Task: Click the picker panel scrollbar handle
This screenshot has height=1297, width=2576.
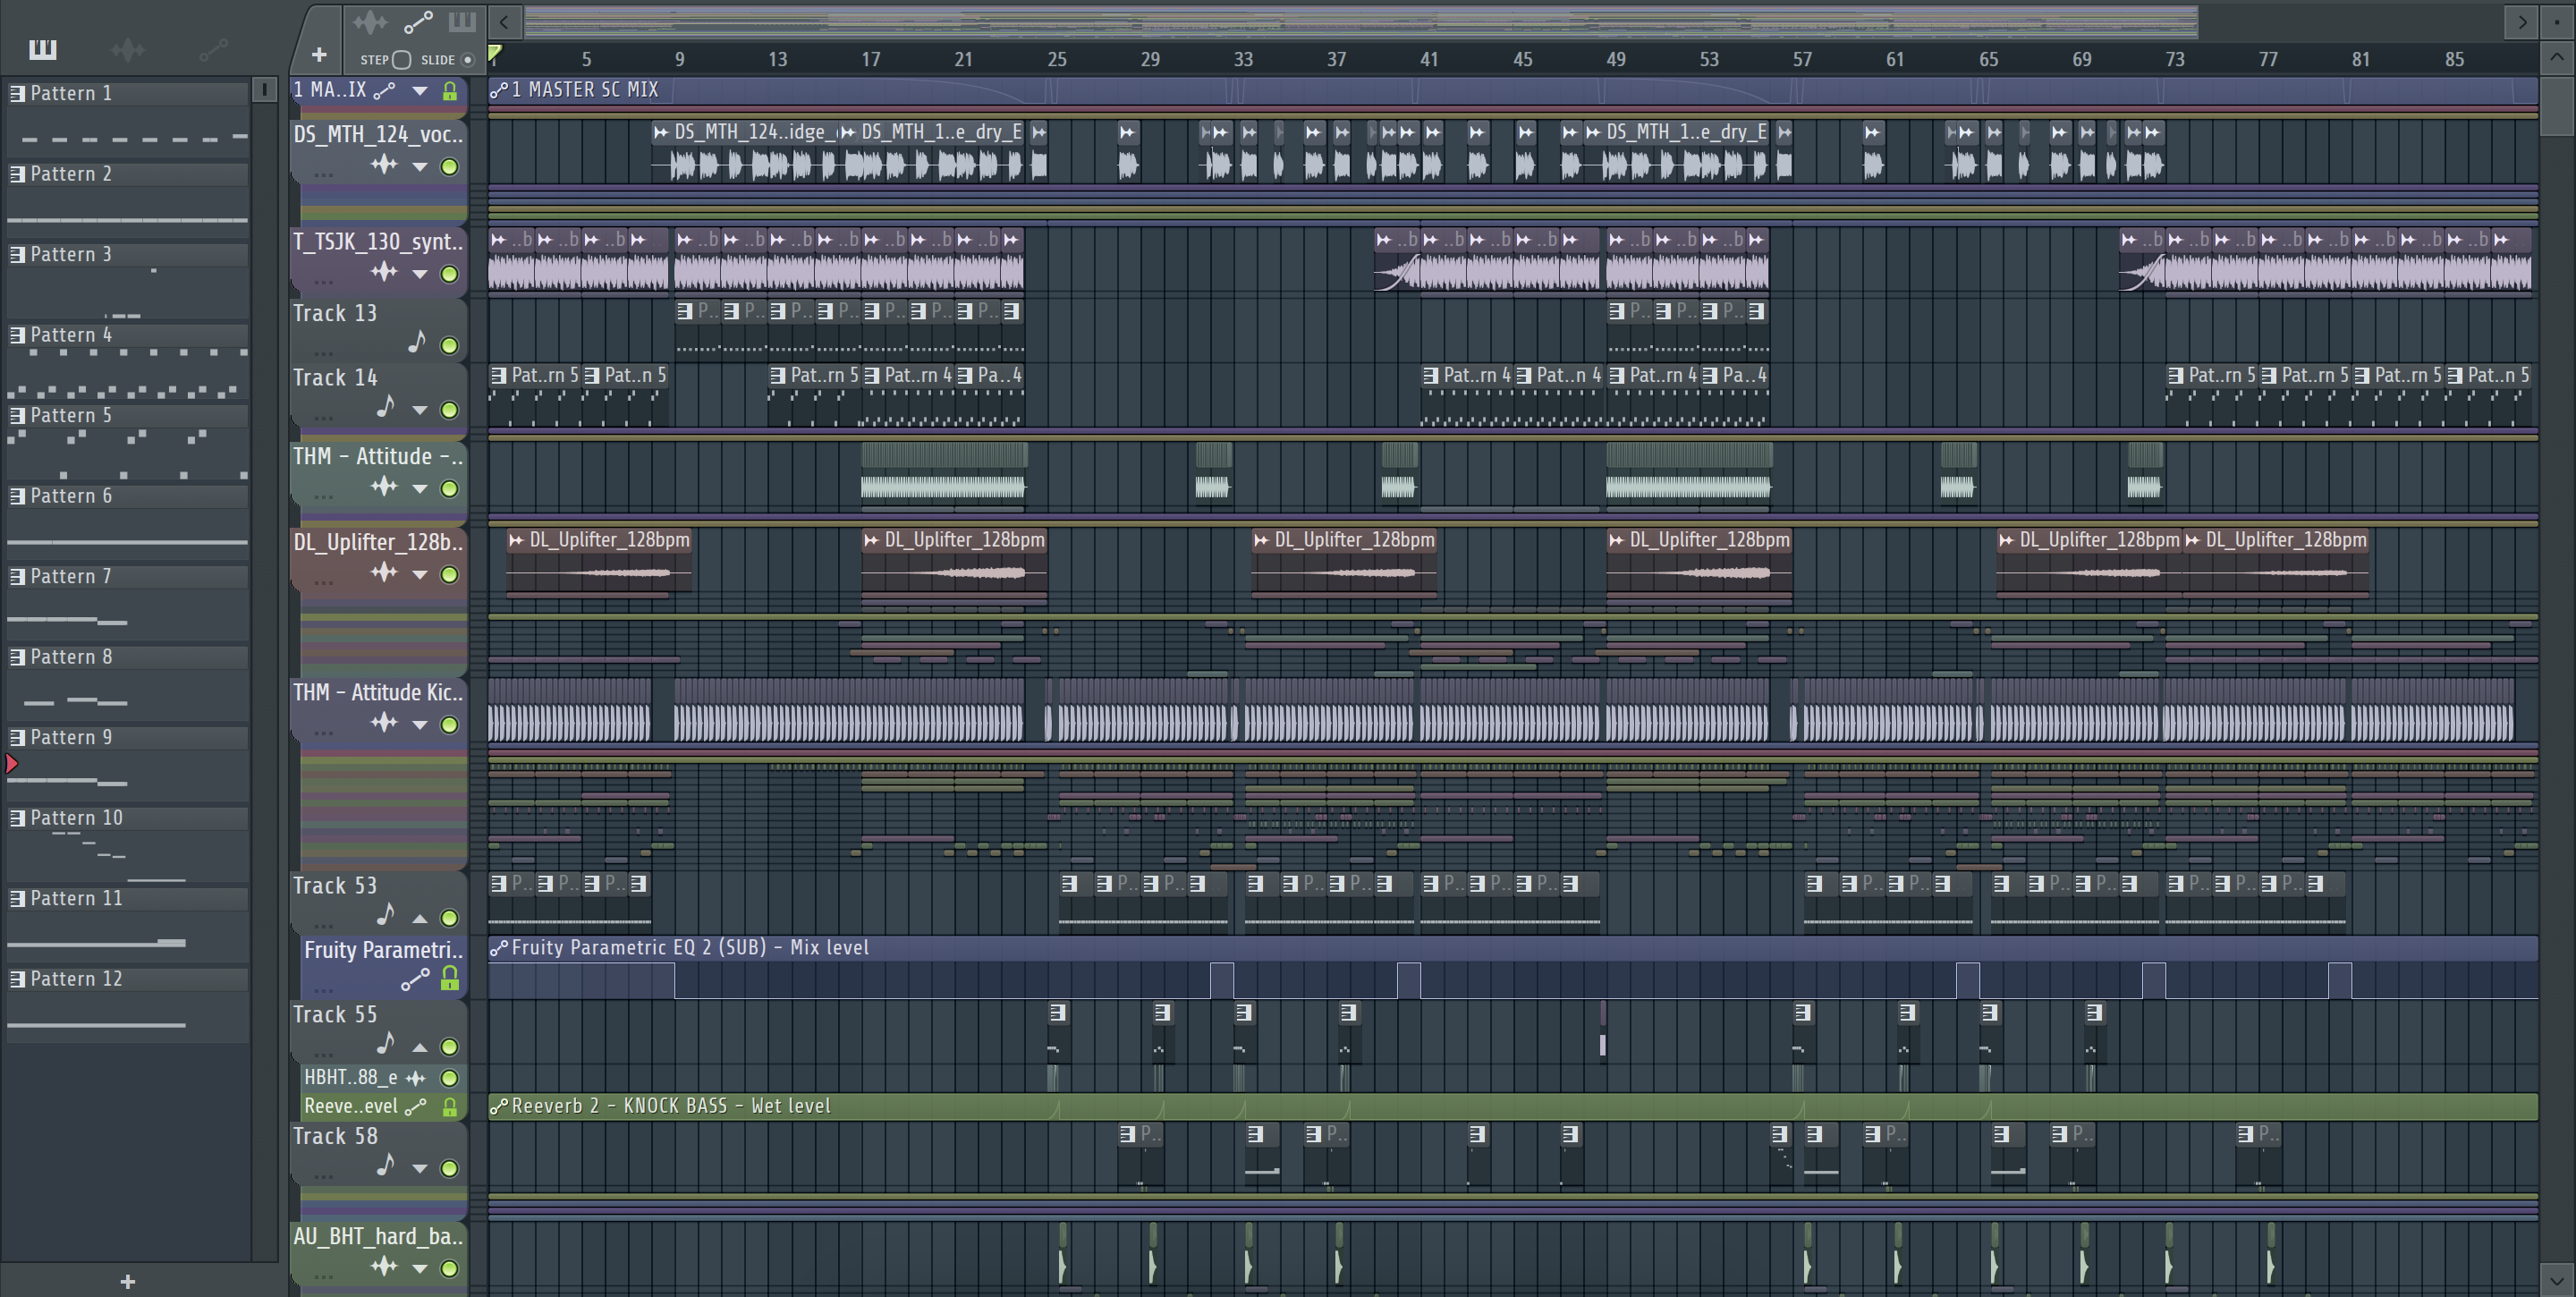Action: pyautogui.click(x=264, y=90)
